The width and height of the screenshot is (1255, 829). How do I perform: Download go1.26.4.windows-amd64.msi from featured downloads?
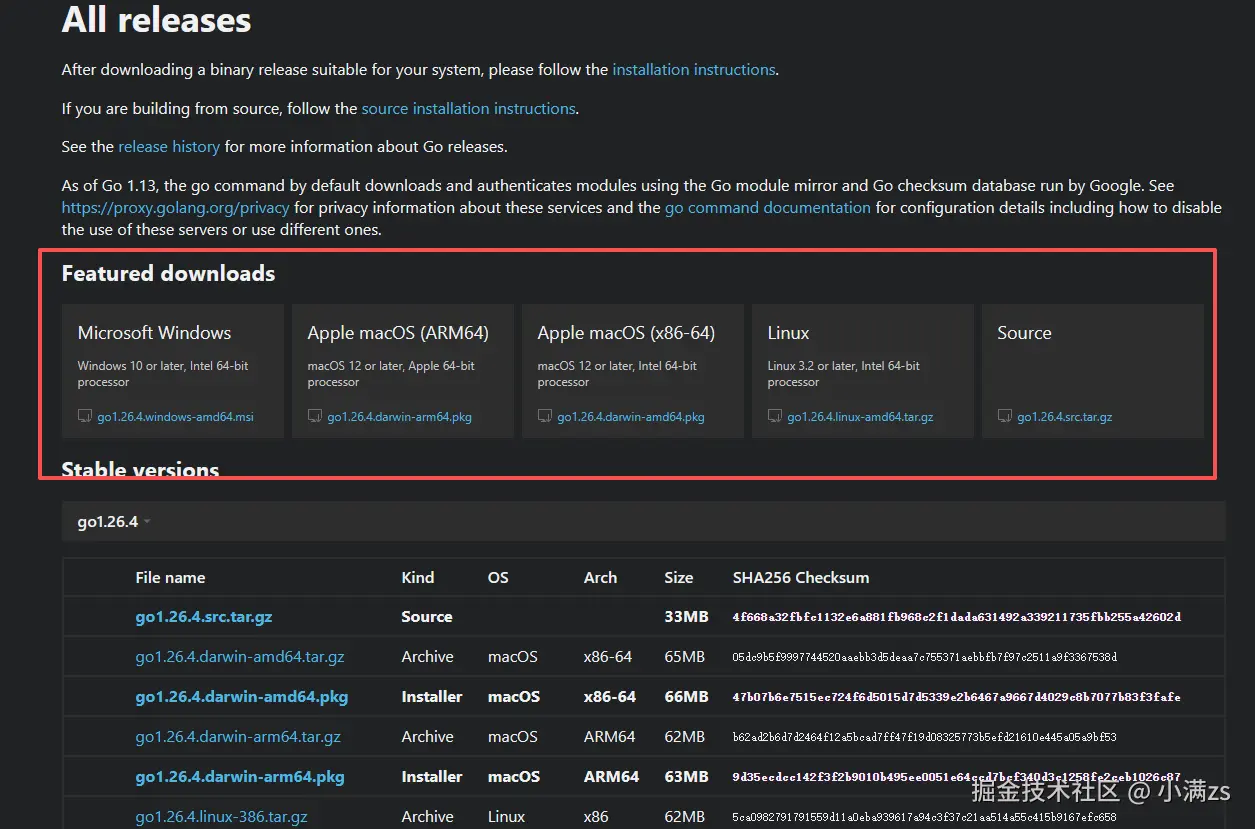pyautogui.click(x=176, y=417)
